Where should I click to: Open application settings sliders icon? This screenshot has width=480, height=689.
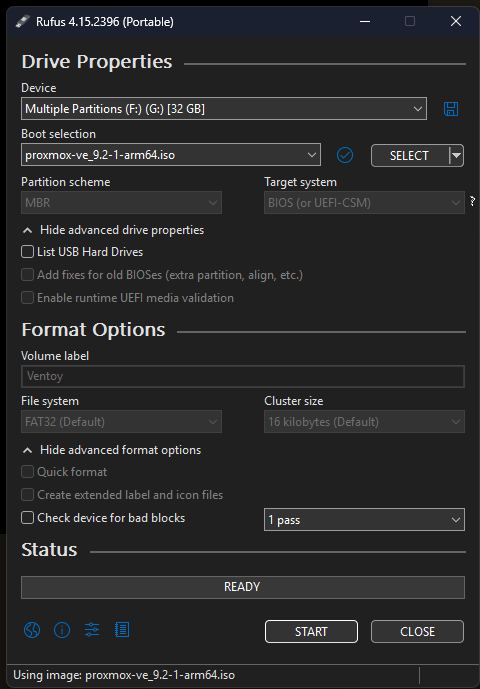(92, 630)
